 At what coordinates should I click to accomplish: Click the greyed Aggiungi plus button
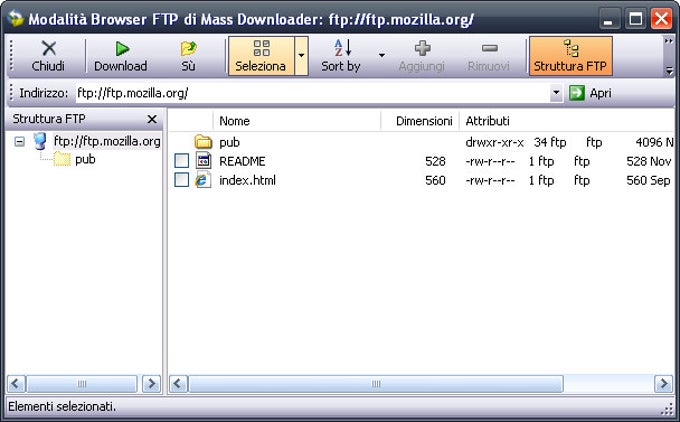tap(422, 56)
